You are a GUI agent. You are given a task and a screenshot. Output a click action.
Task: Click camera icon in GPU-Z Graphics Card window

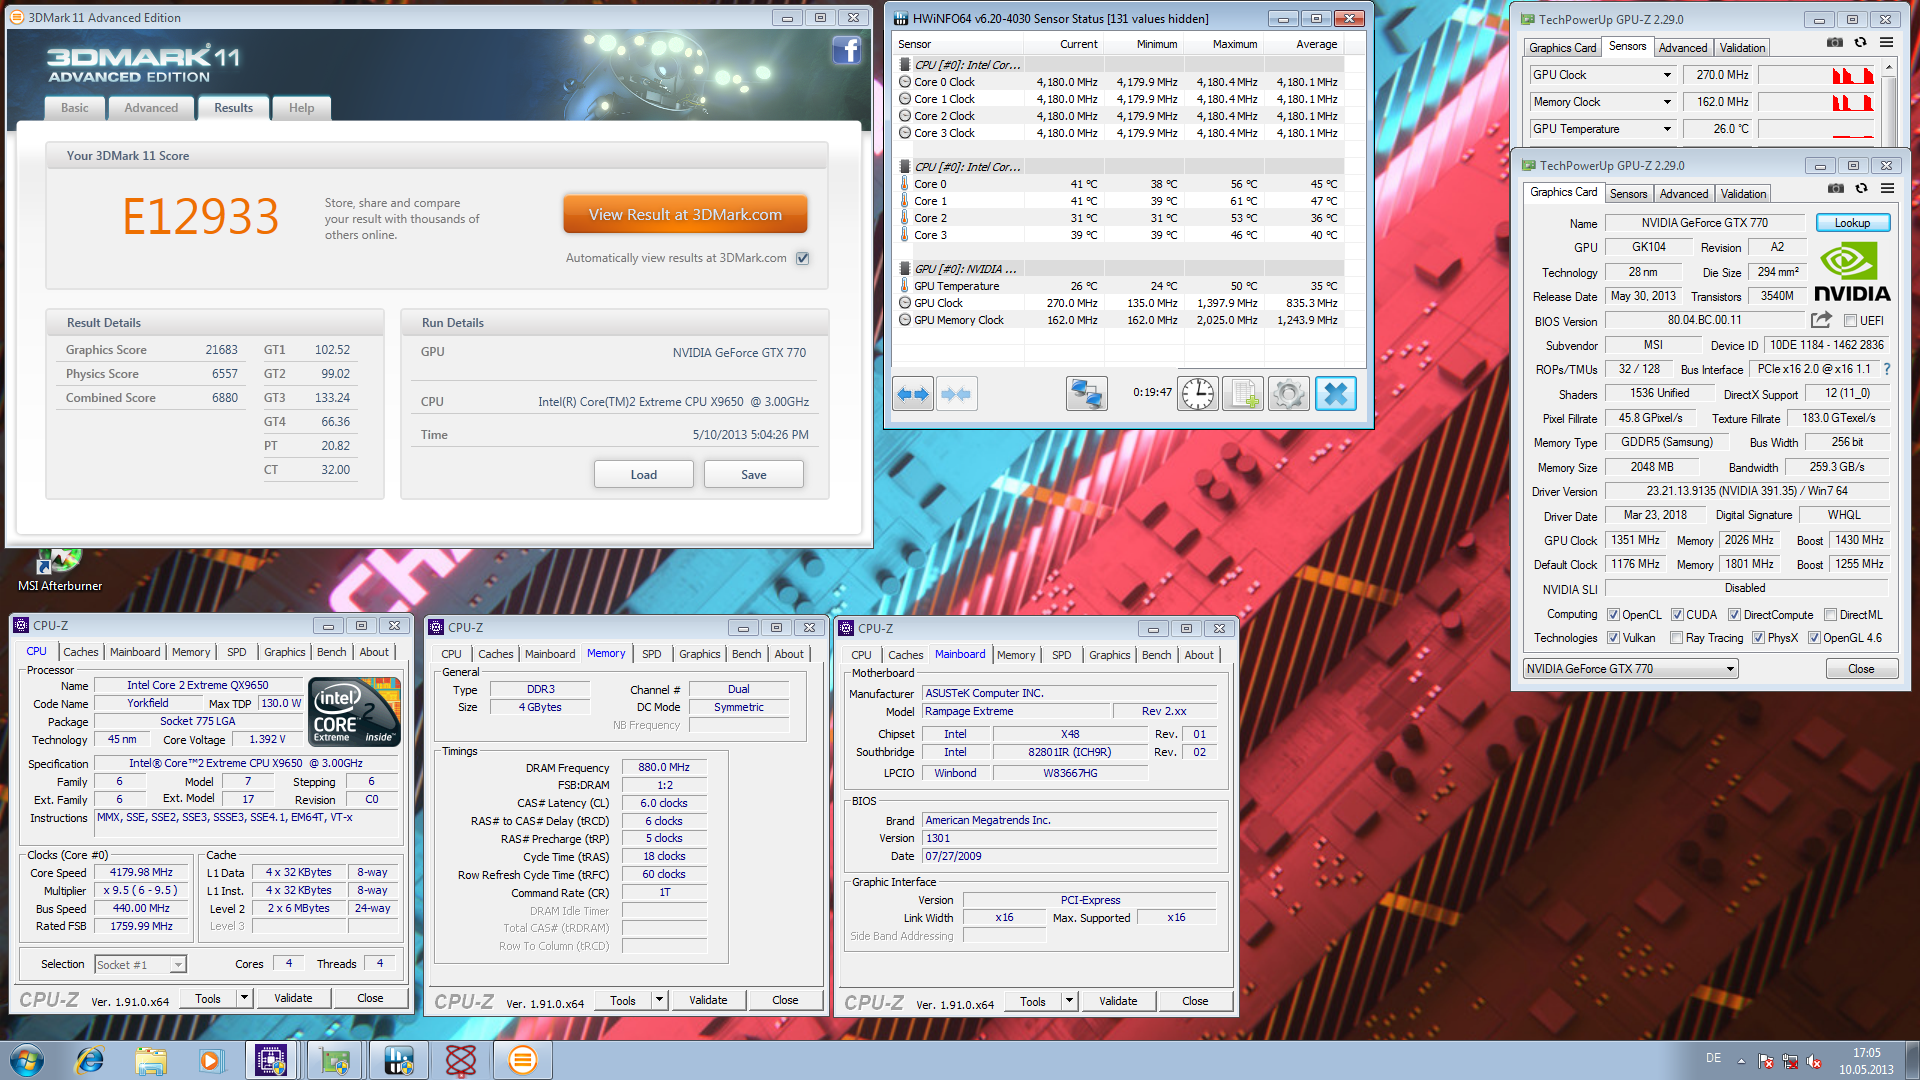pyautogui.click(x=1836, y=189)
